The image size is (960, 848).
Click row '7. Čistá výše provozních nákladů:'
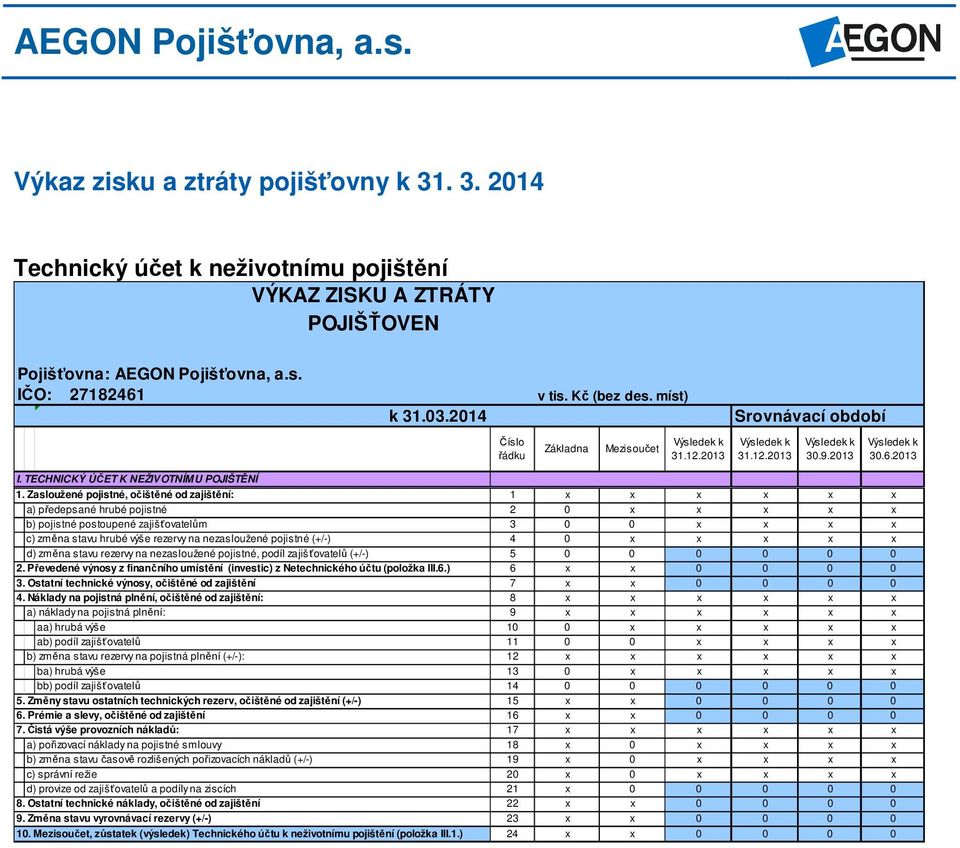click(x=469, y=730)
